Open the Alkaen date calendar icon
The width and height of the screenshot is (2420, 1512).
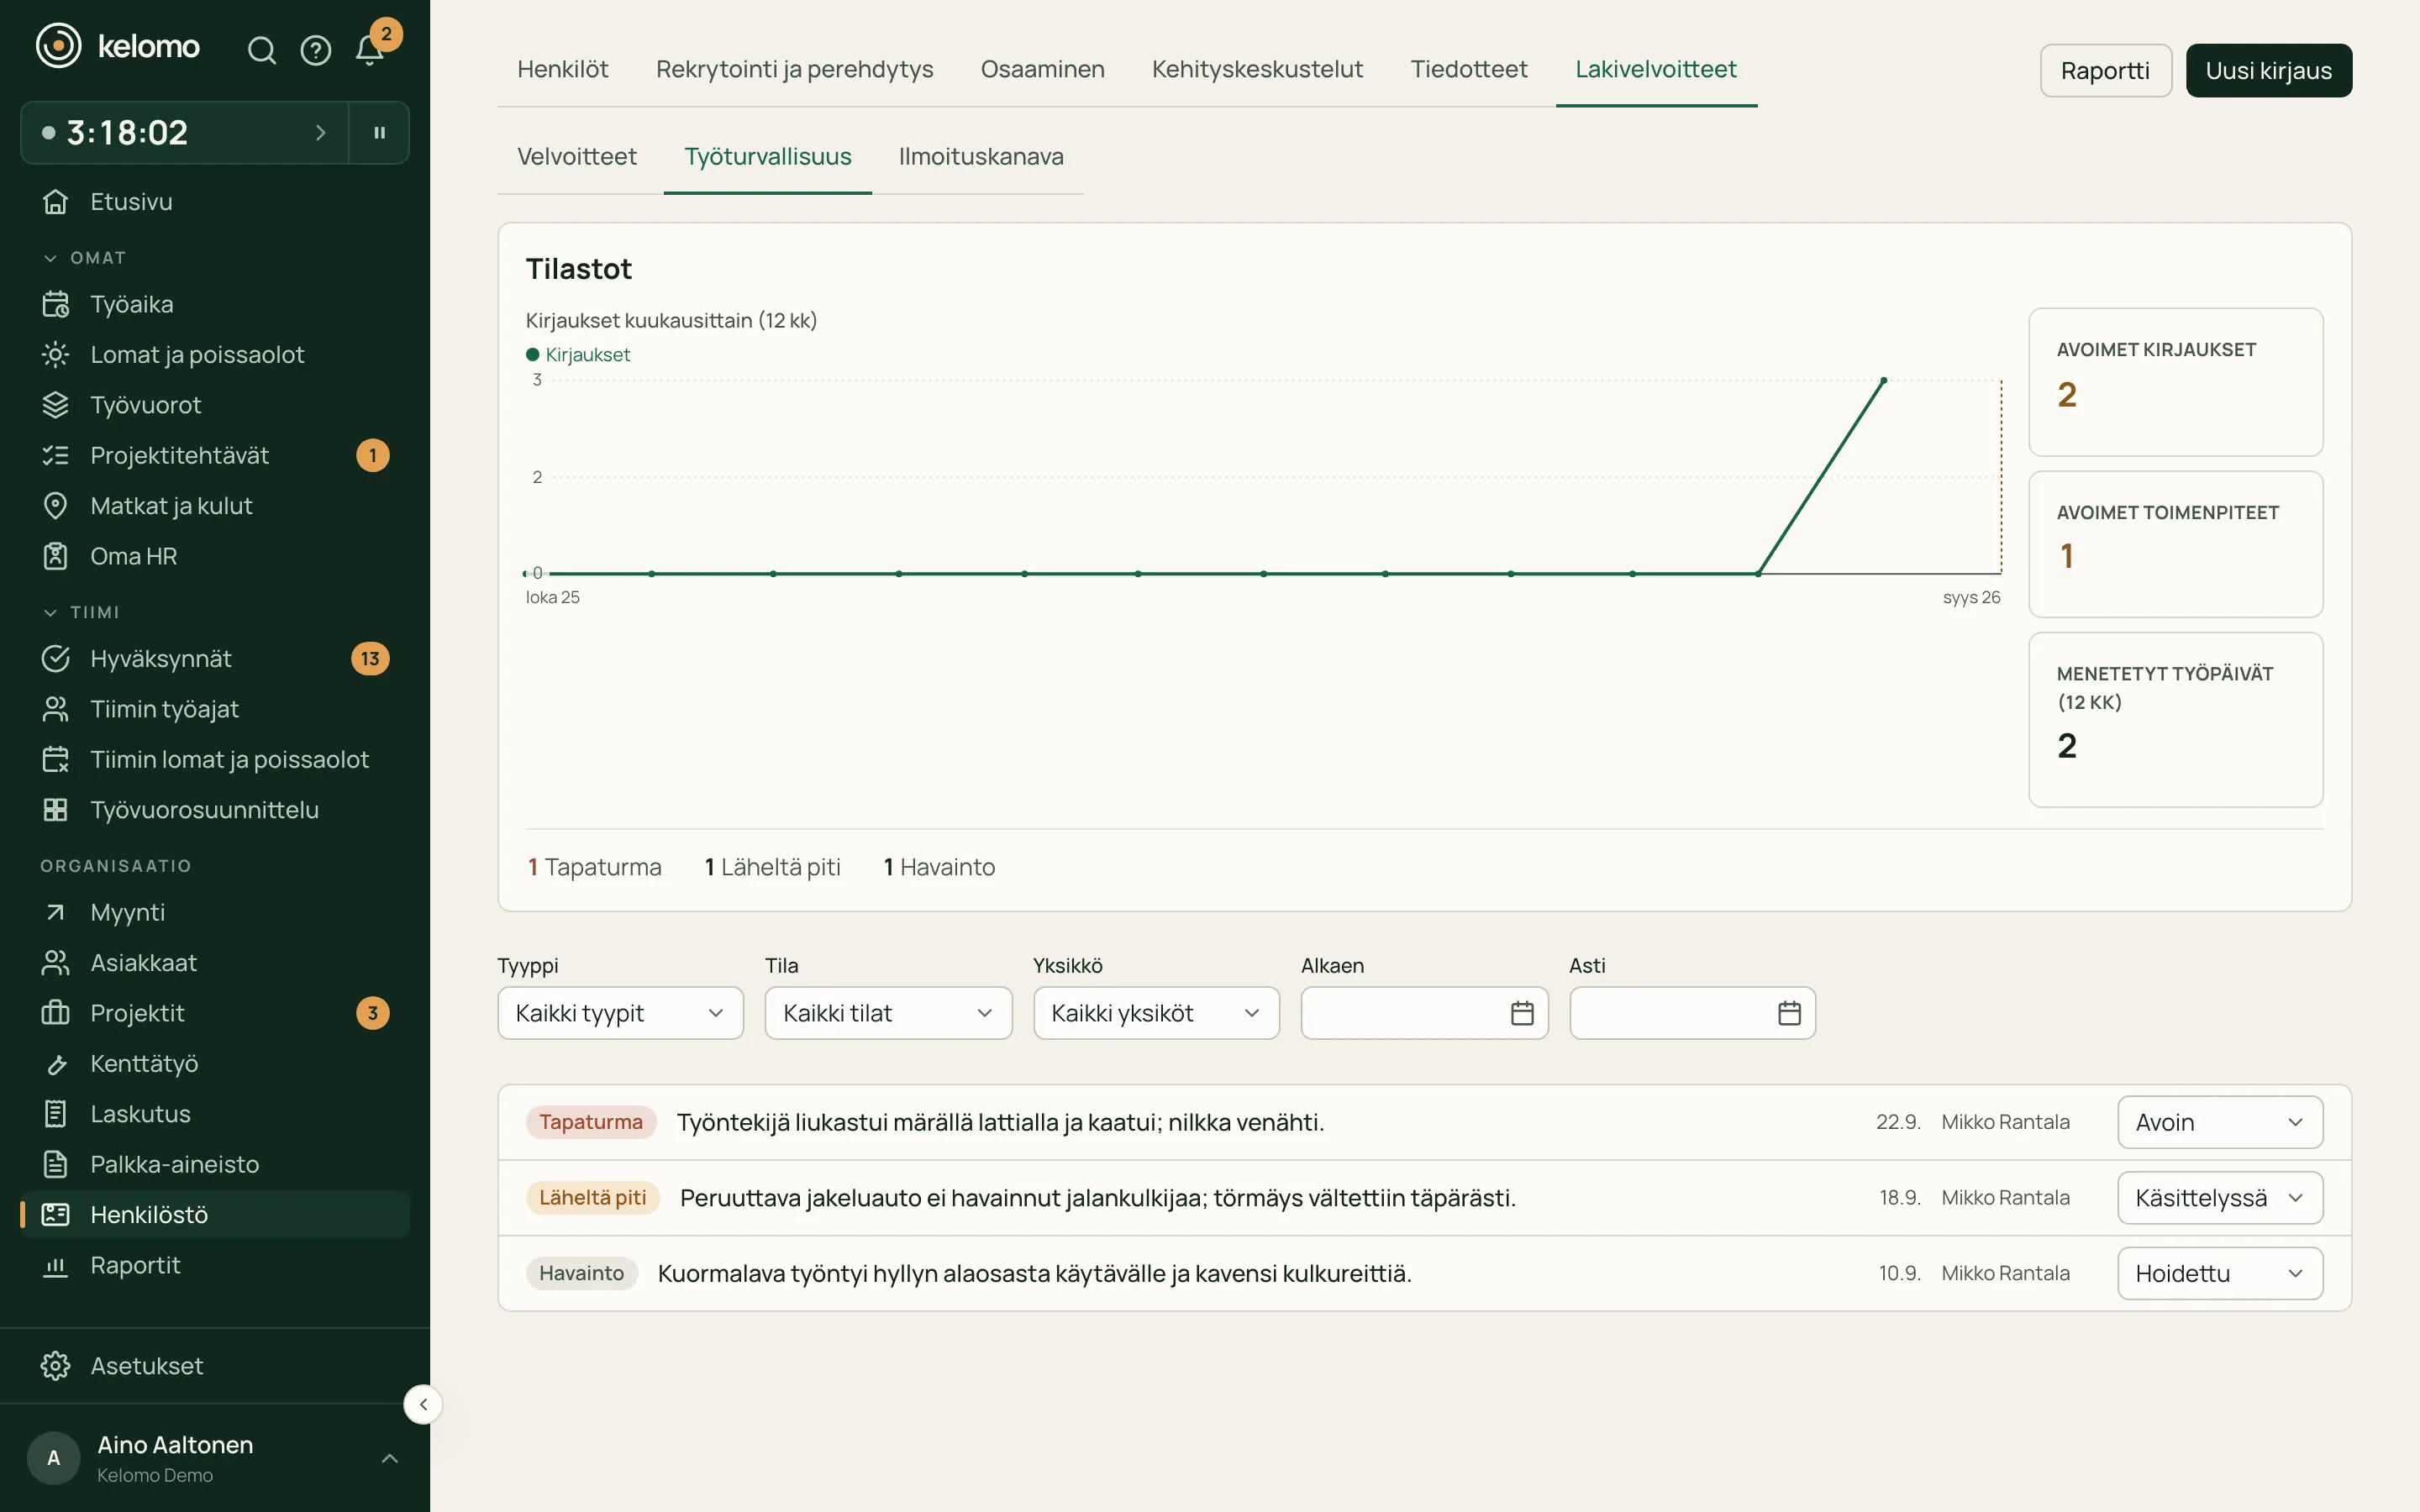pyautogui.click(x=1521, y=1013)
